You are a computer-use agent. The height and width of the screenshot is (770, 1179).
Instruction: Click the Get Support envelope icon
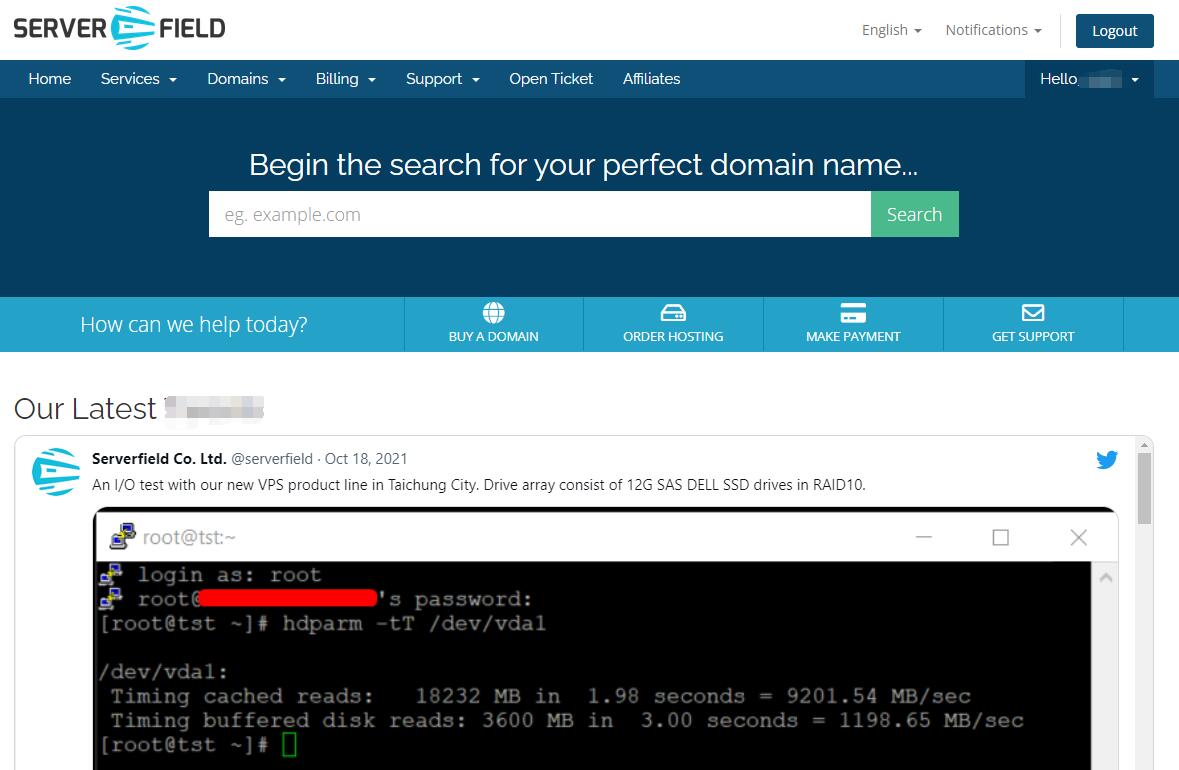coord(1032,312)
